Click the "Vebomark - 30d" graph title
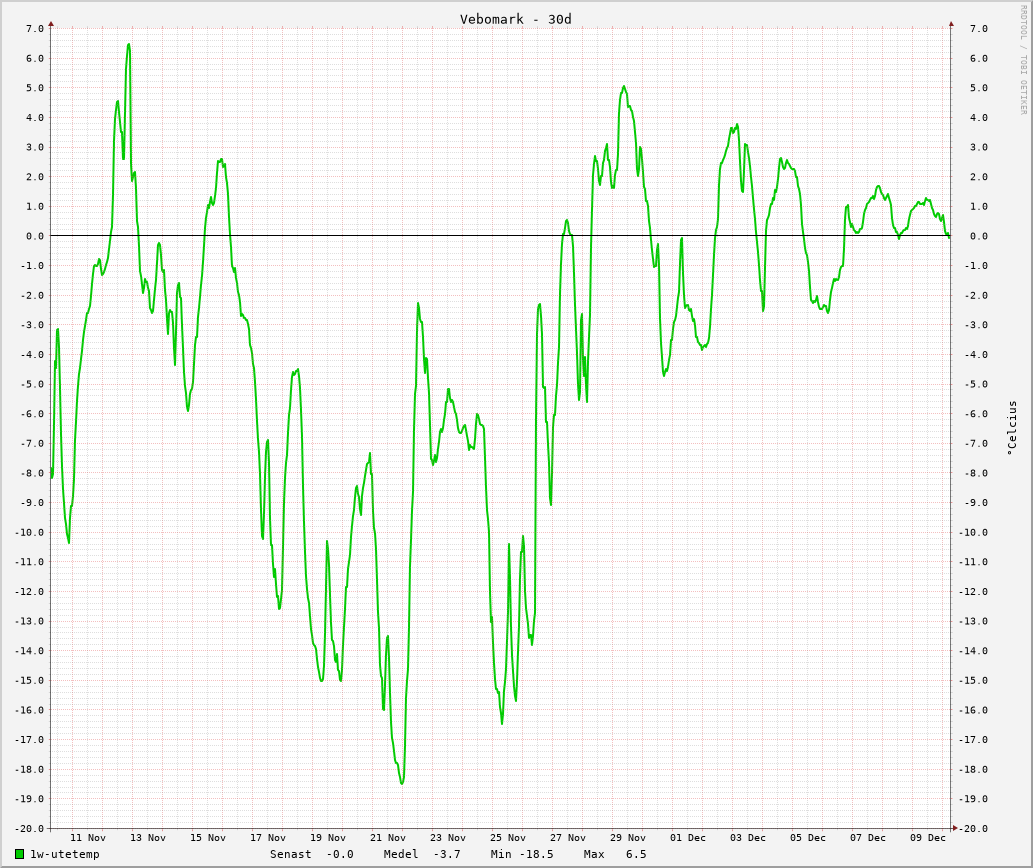The height and width of the screenshot is (868, 1033). pyautogui.click(x=515, y=19)
